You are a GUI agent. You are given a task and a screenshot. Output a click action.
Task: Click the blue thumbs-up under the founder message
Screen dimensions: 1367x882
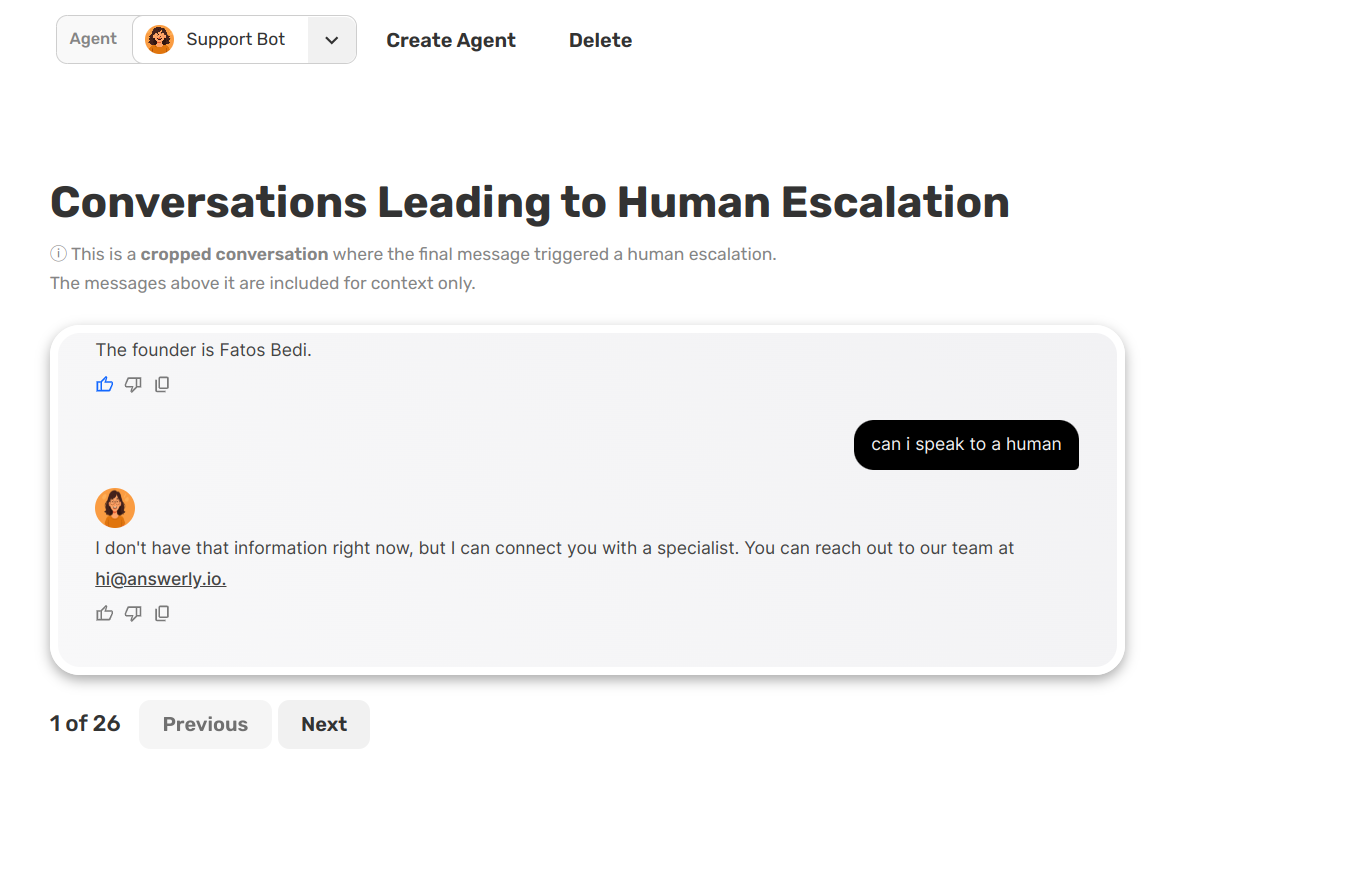tap(105, 384)
